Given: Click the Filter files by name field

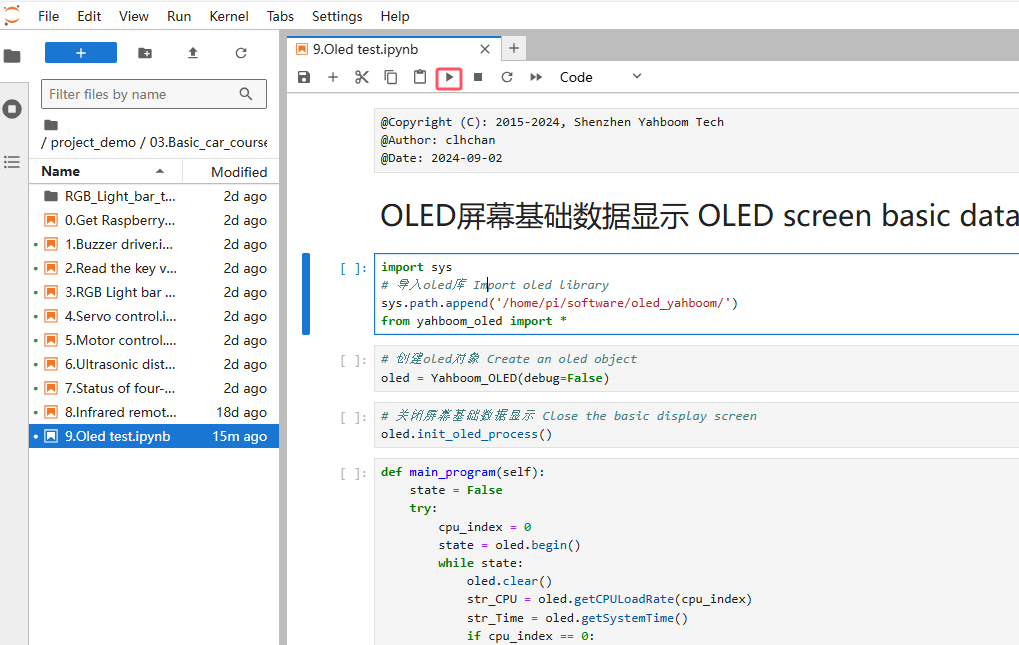Looking at the screenshot, I should (x=154, y=94).
